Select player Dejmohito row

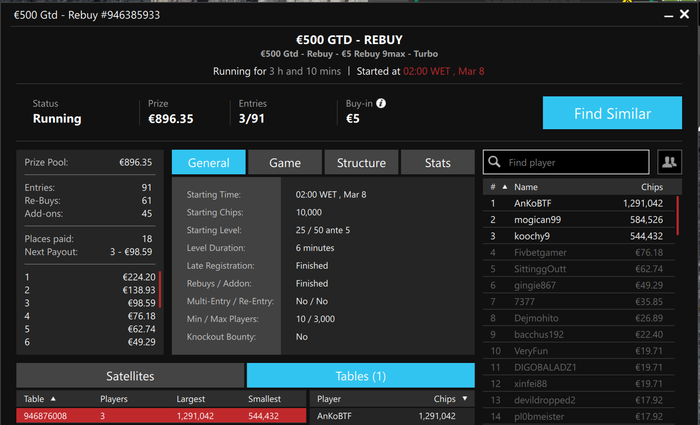tap(579, 318)
